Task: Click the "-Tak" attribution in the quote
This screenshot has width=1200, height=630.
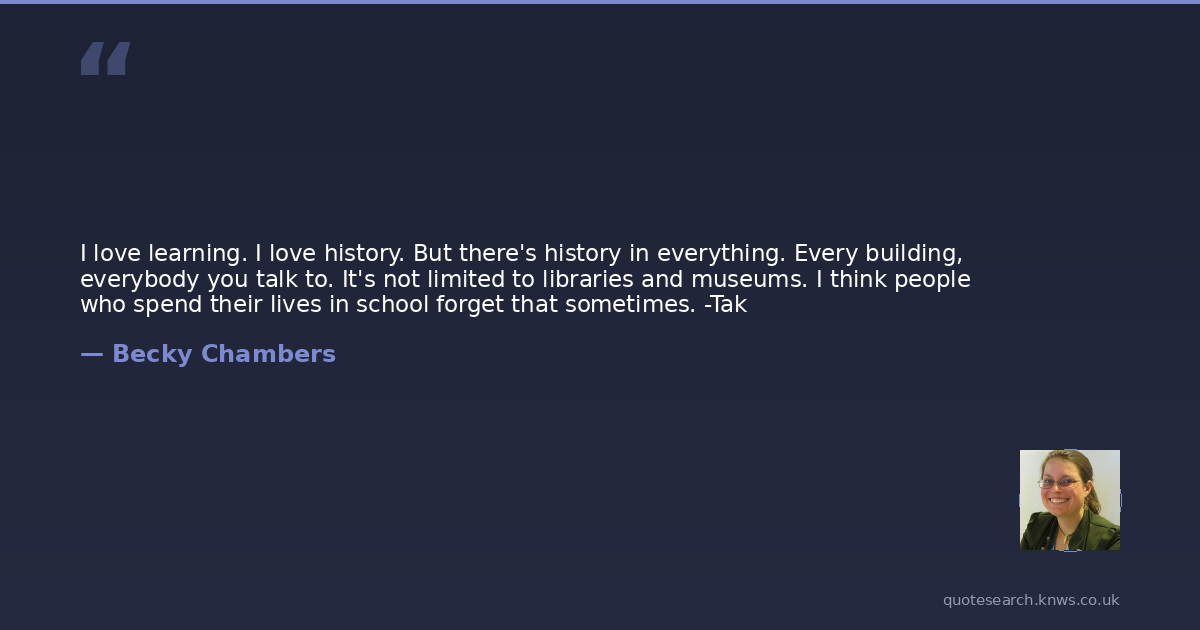Action: 726,304
